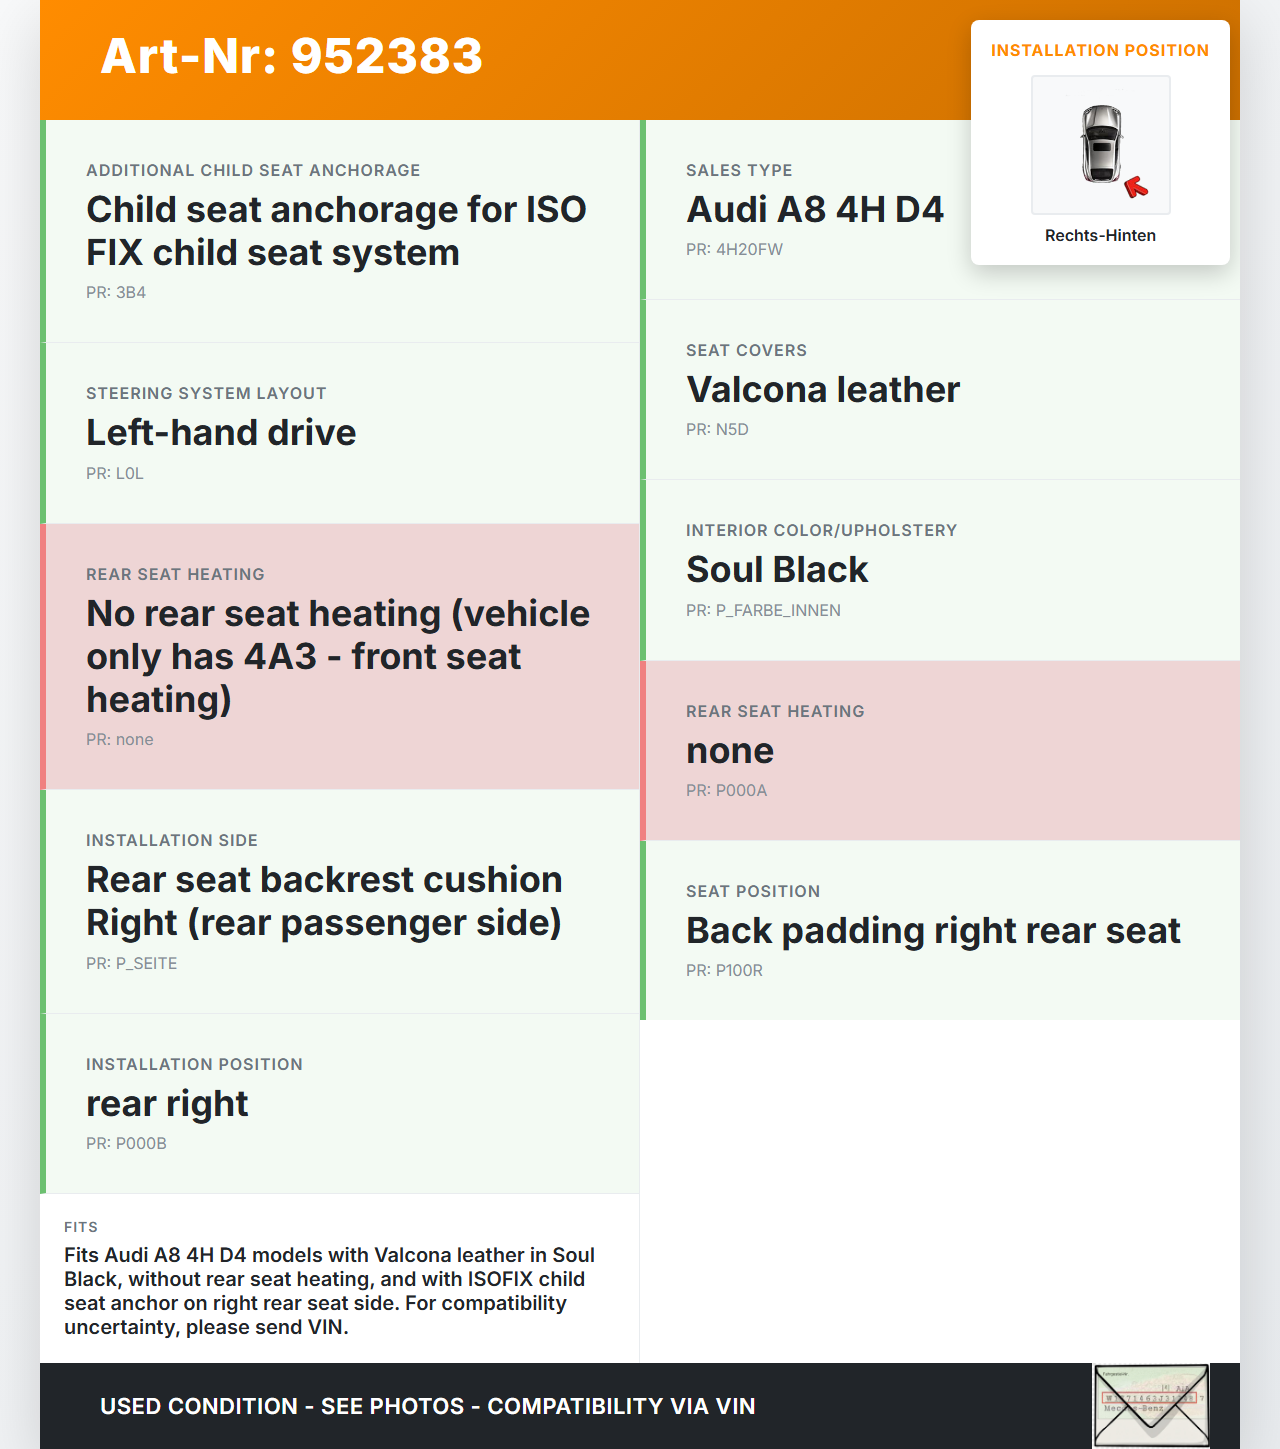Viewport: 1280px width, 1449px height.
Task: Click the Left-hand drive specification
Action: (221, 433)
